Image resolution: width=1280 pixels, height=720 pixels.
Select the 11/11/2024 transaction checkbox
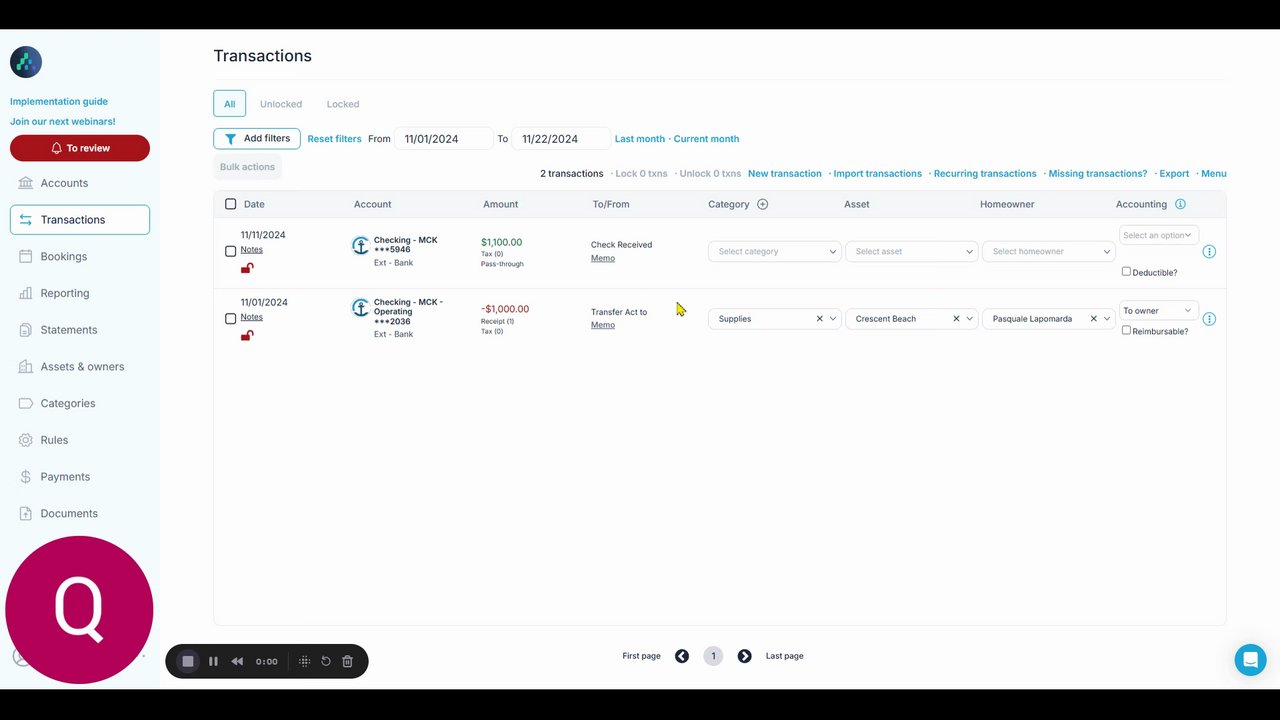pyautogui.click(x=231, y=252)
